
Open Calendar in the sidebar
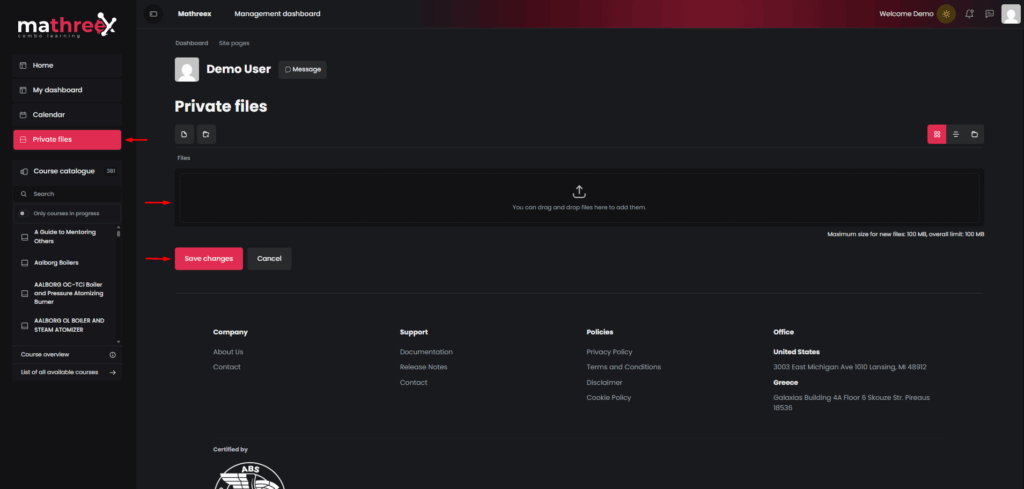(x=67, y=114)
